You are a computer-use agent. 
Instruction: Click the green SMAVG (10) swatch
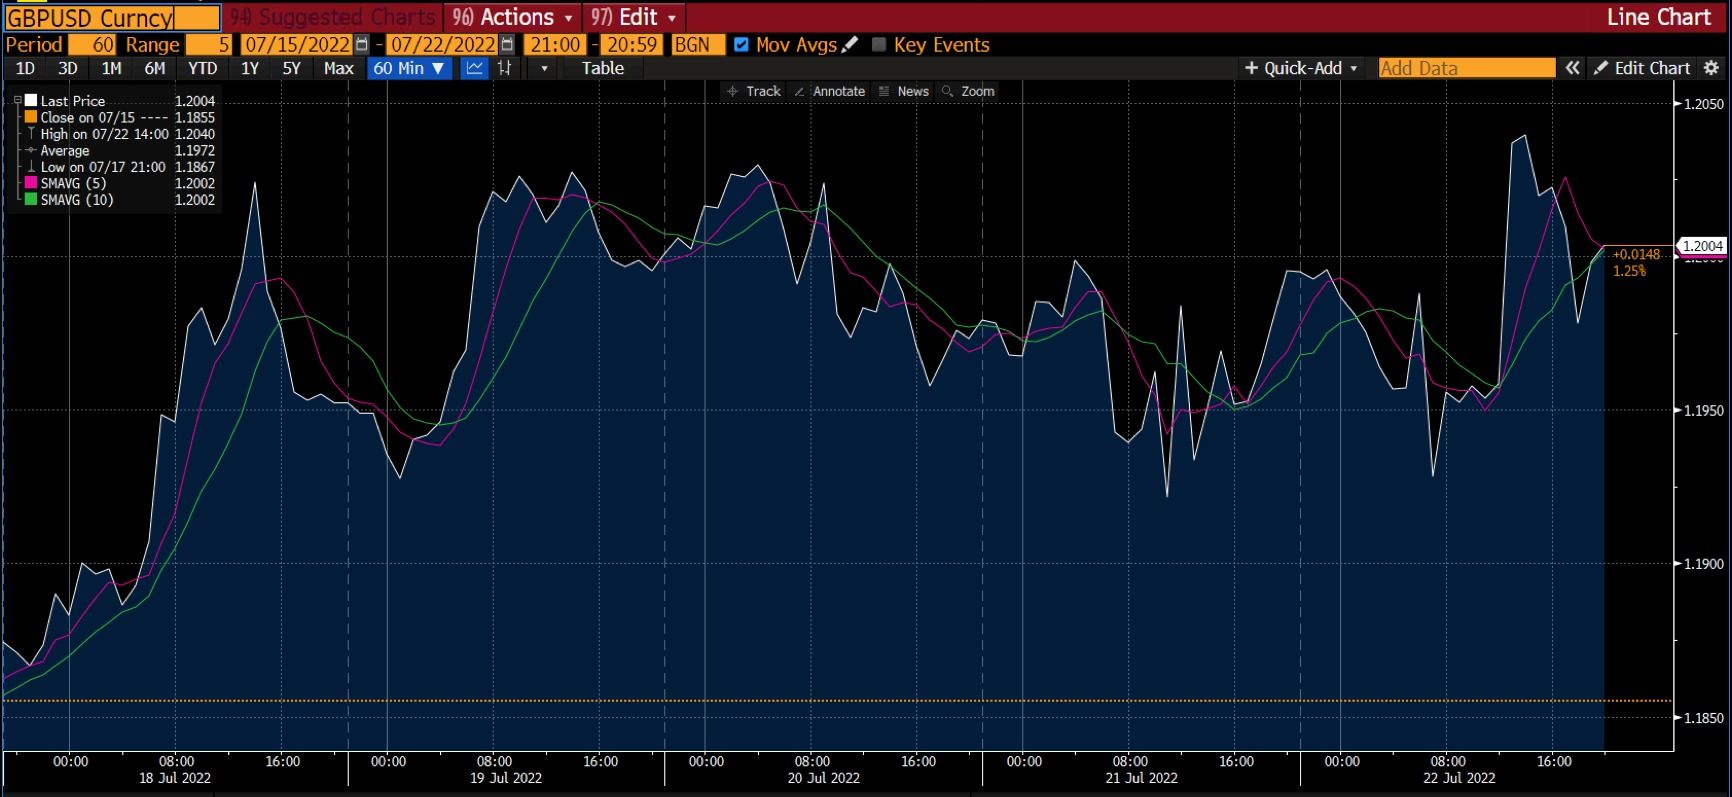31,200
